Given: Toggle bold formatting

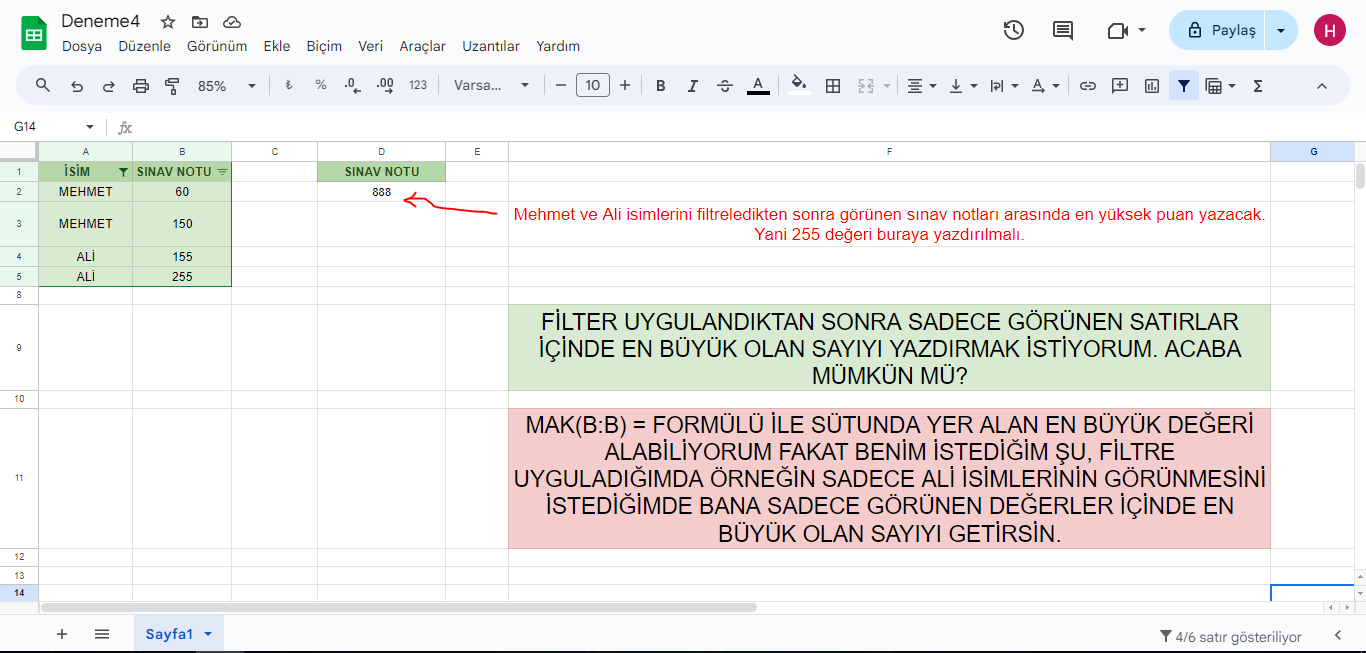Looking at the screenshot, I should pyautogui.click(x=661, y=86).
